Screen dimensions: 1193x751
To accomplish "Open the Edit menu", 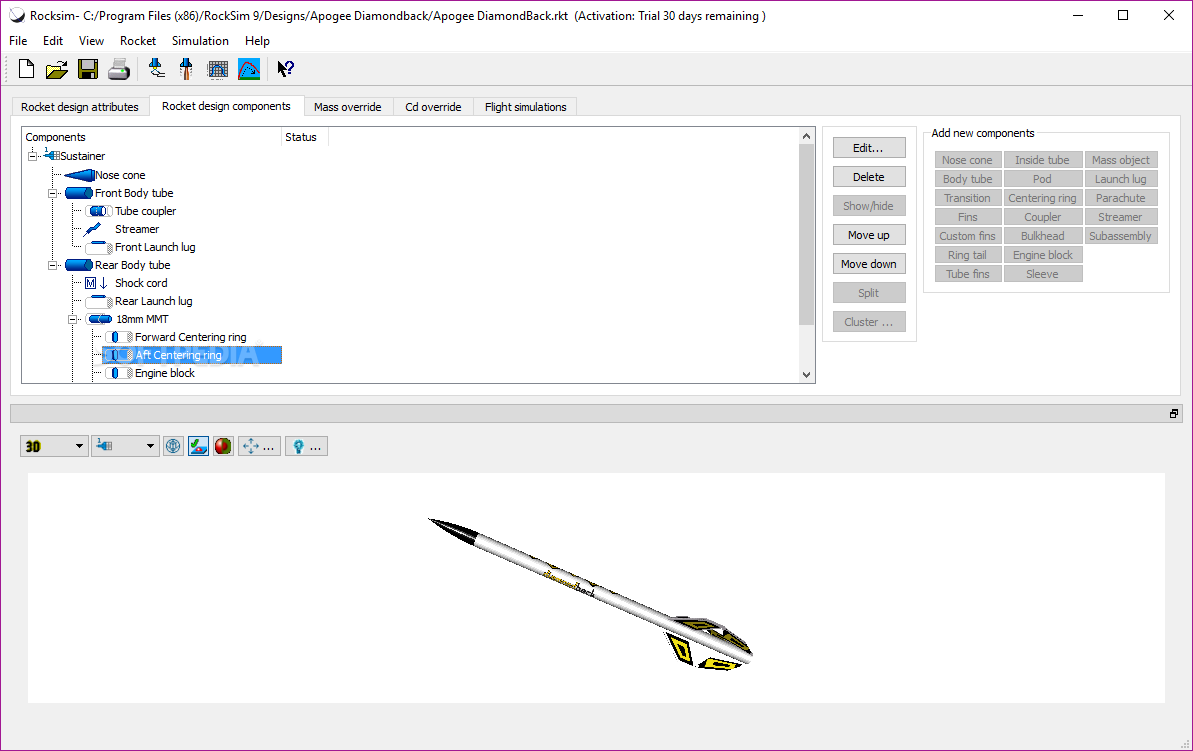I will click(53, 41).
